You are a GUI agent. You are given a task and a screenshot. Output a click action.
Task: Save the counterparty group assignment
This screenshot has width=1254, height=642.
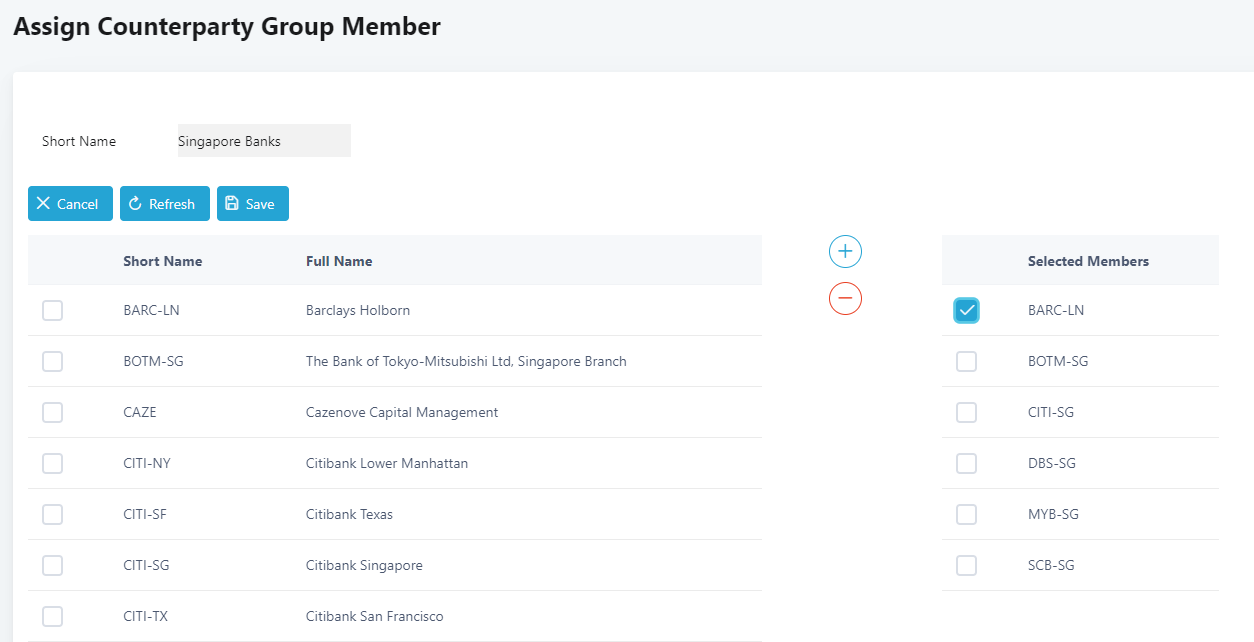[x=252, y=204]
